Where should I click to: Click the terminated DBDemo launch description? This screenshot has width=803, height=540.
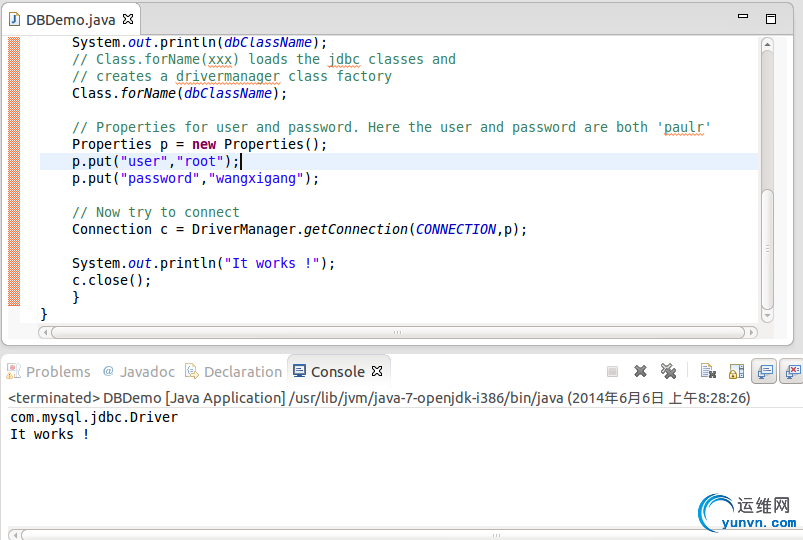379,398
